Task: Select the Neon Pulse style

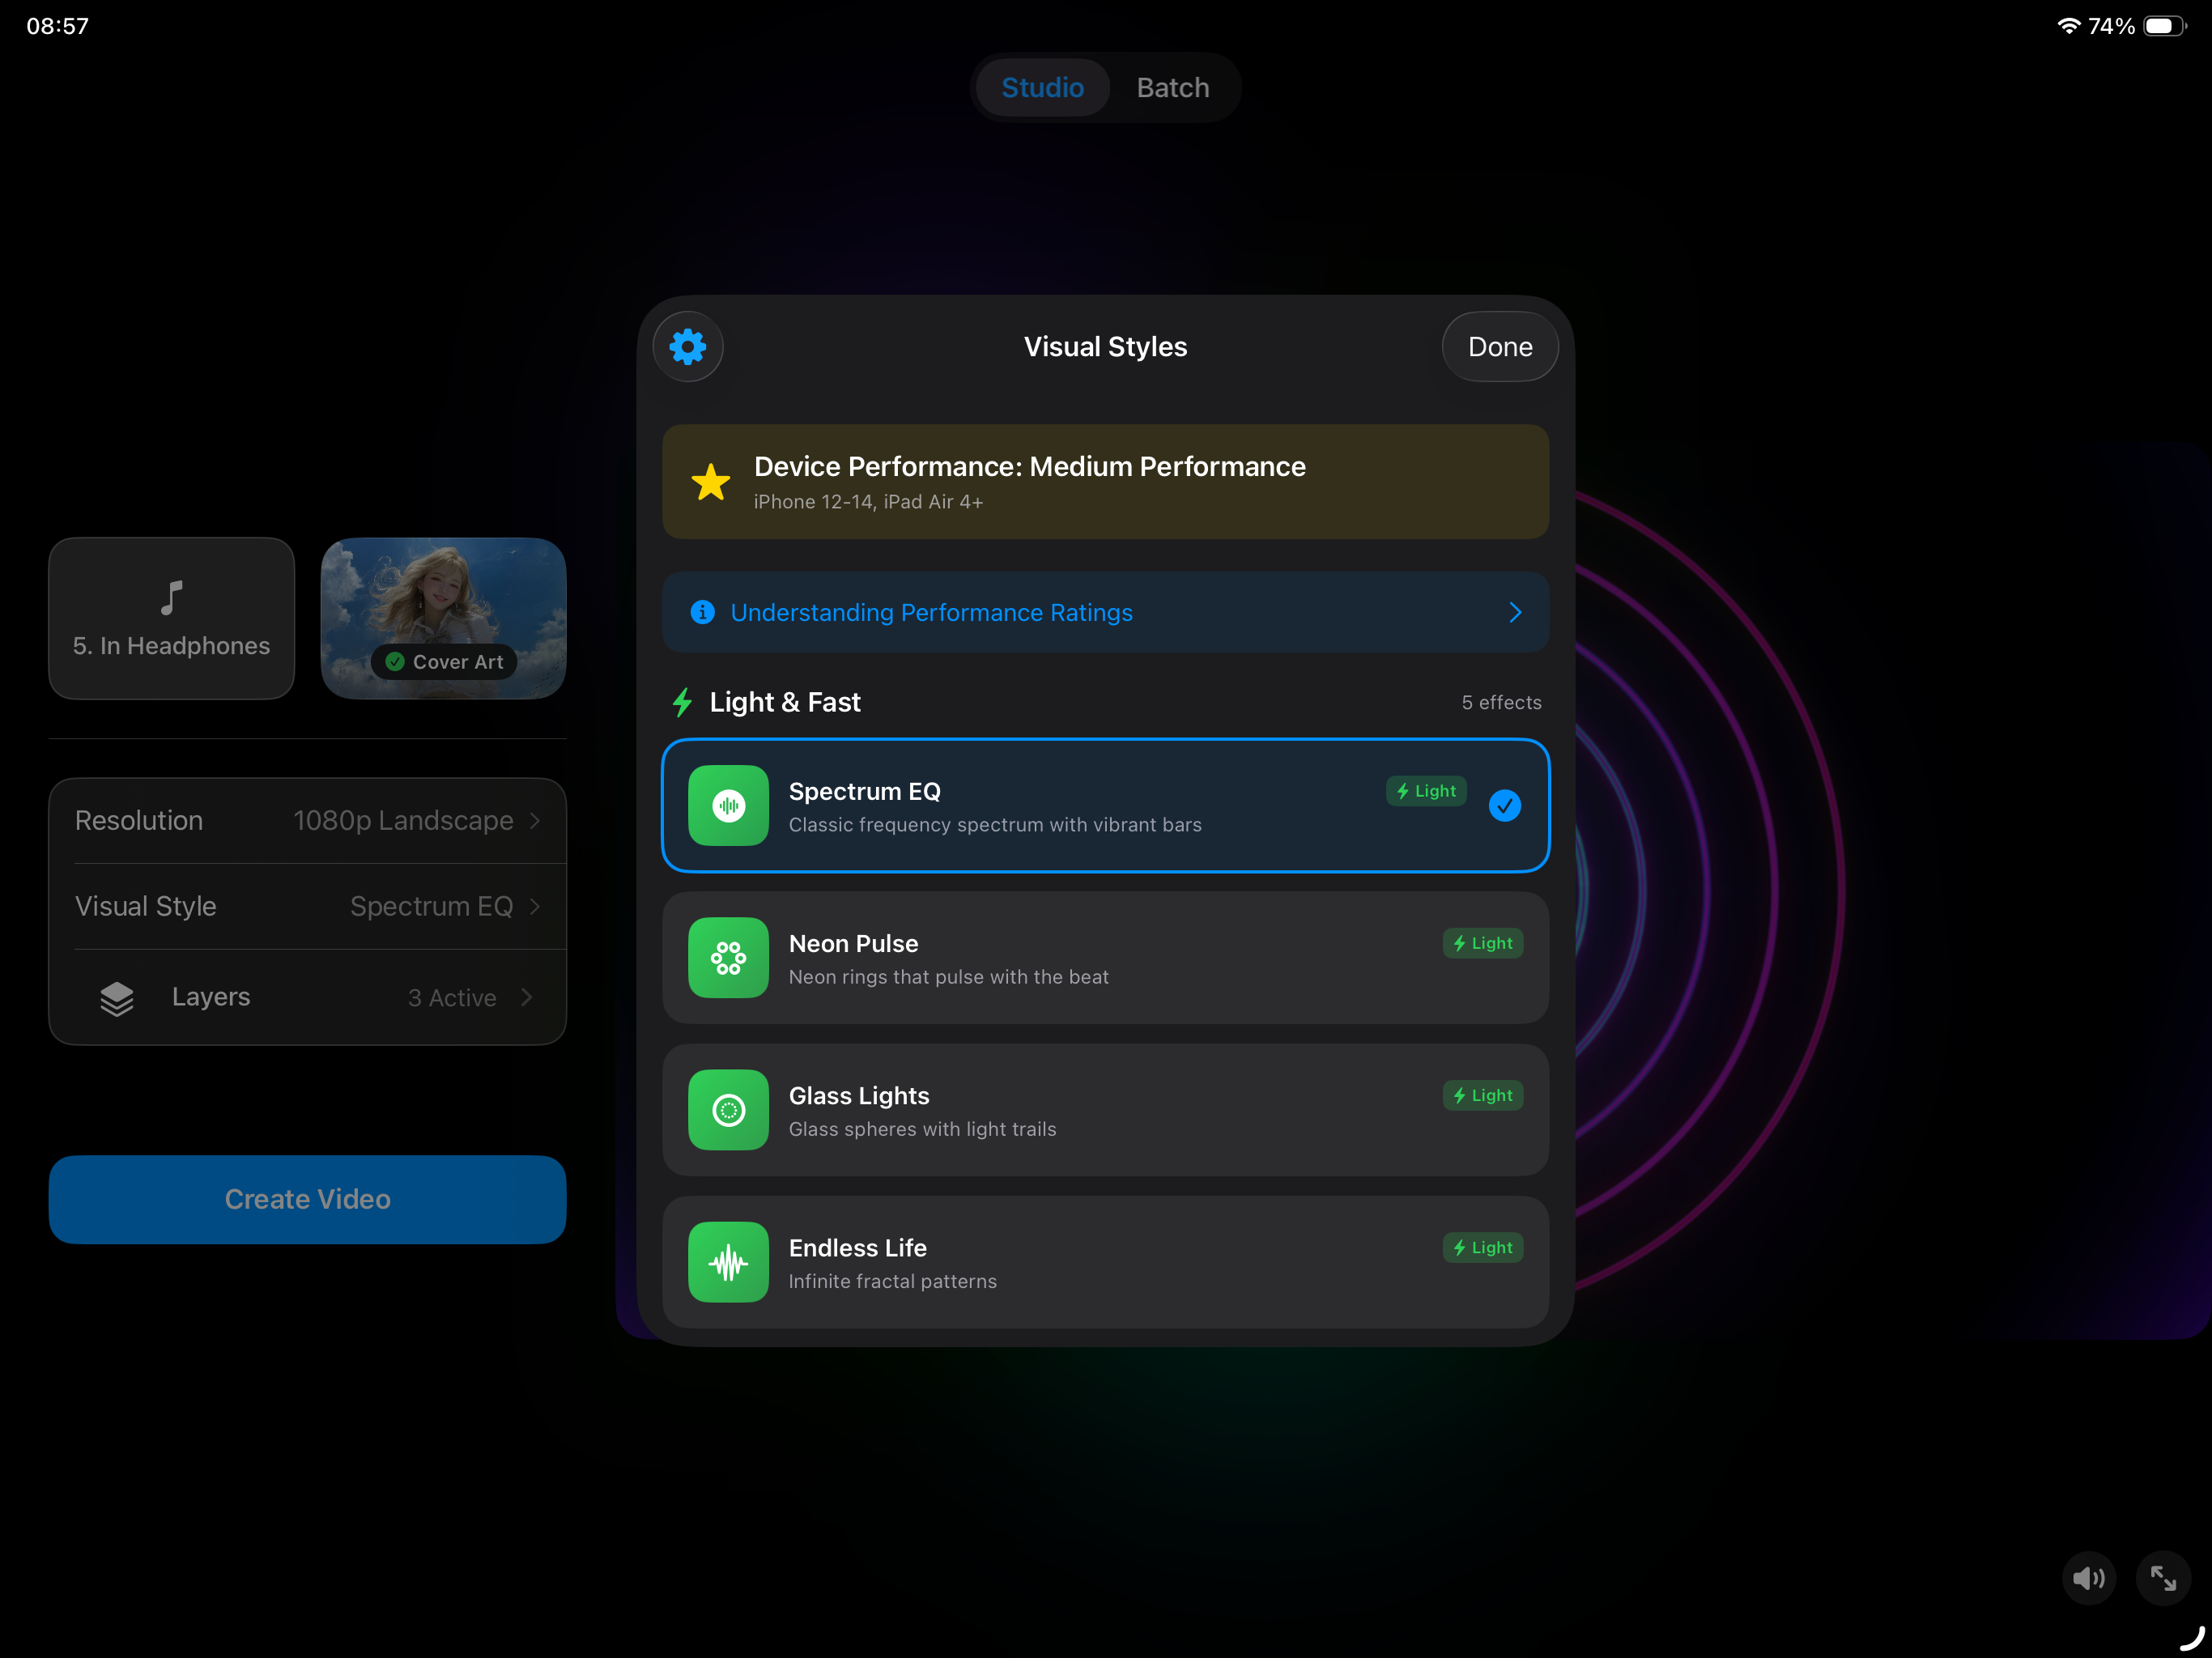Action: [x=1105, y=958]
